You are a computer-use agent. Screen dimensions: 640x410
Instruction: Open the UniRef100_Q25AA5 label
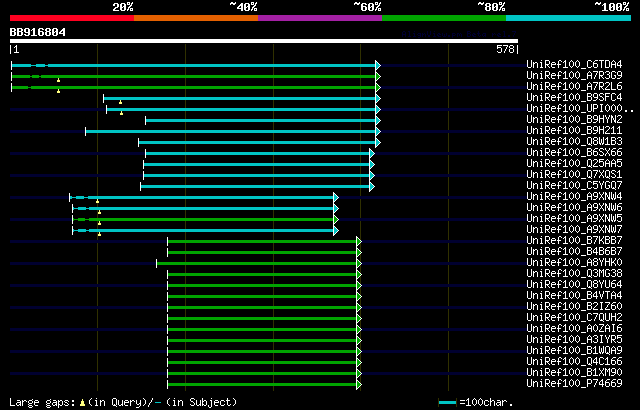click(x=574, y=163)
